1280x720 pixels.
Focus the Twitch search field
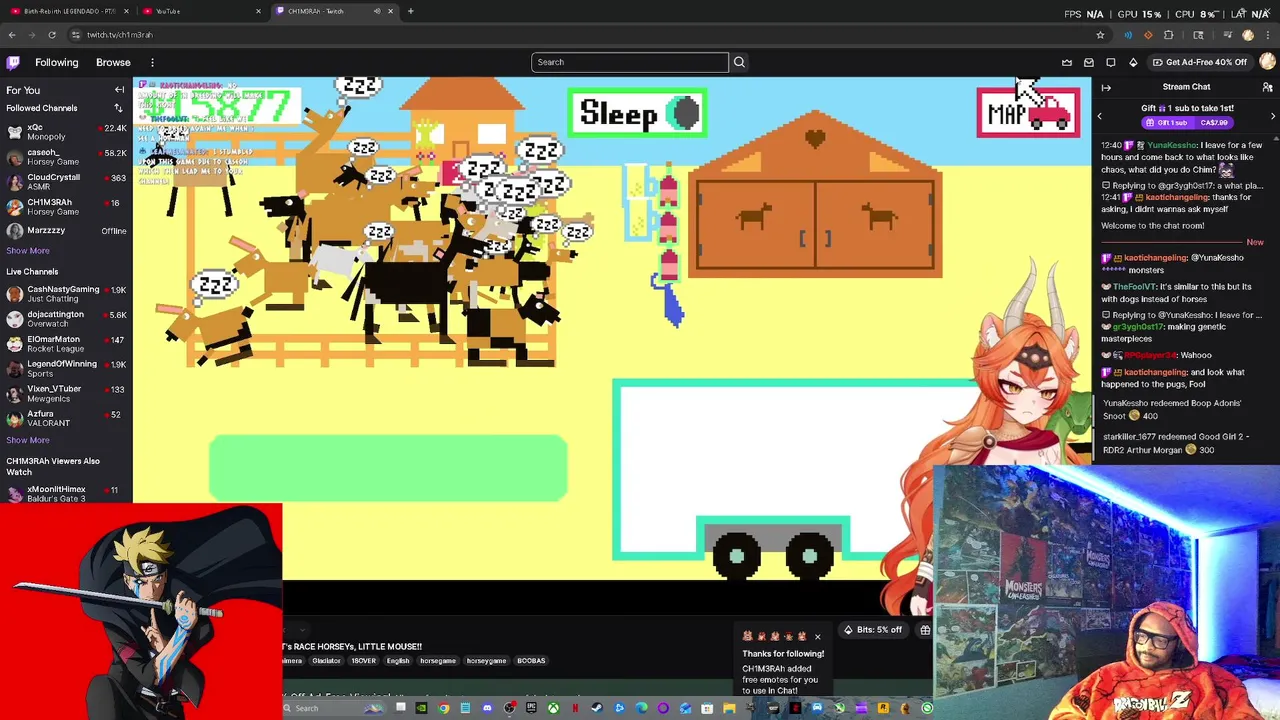[x=630, y=62]
